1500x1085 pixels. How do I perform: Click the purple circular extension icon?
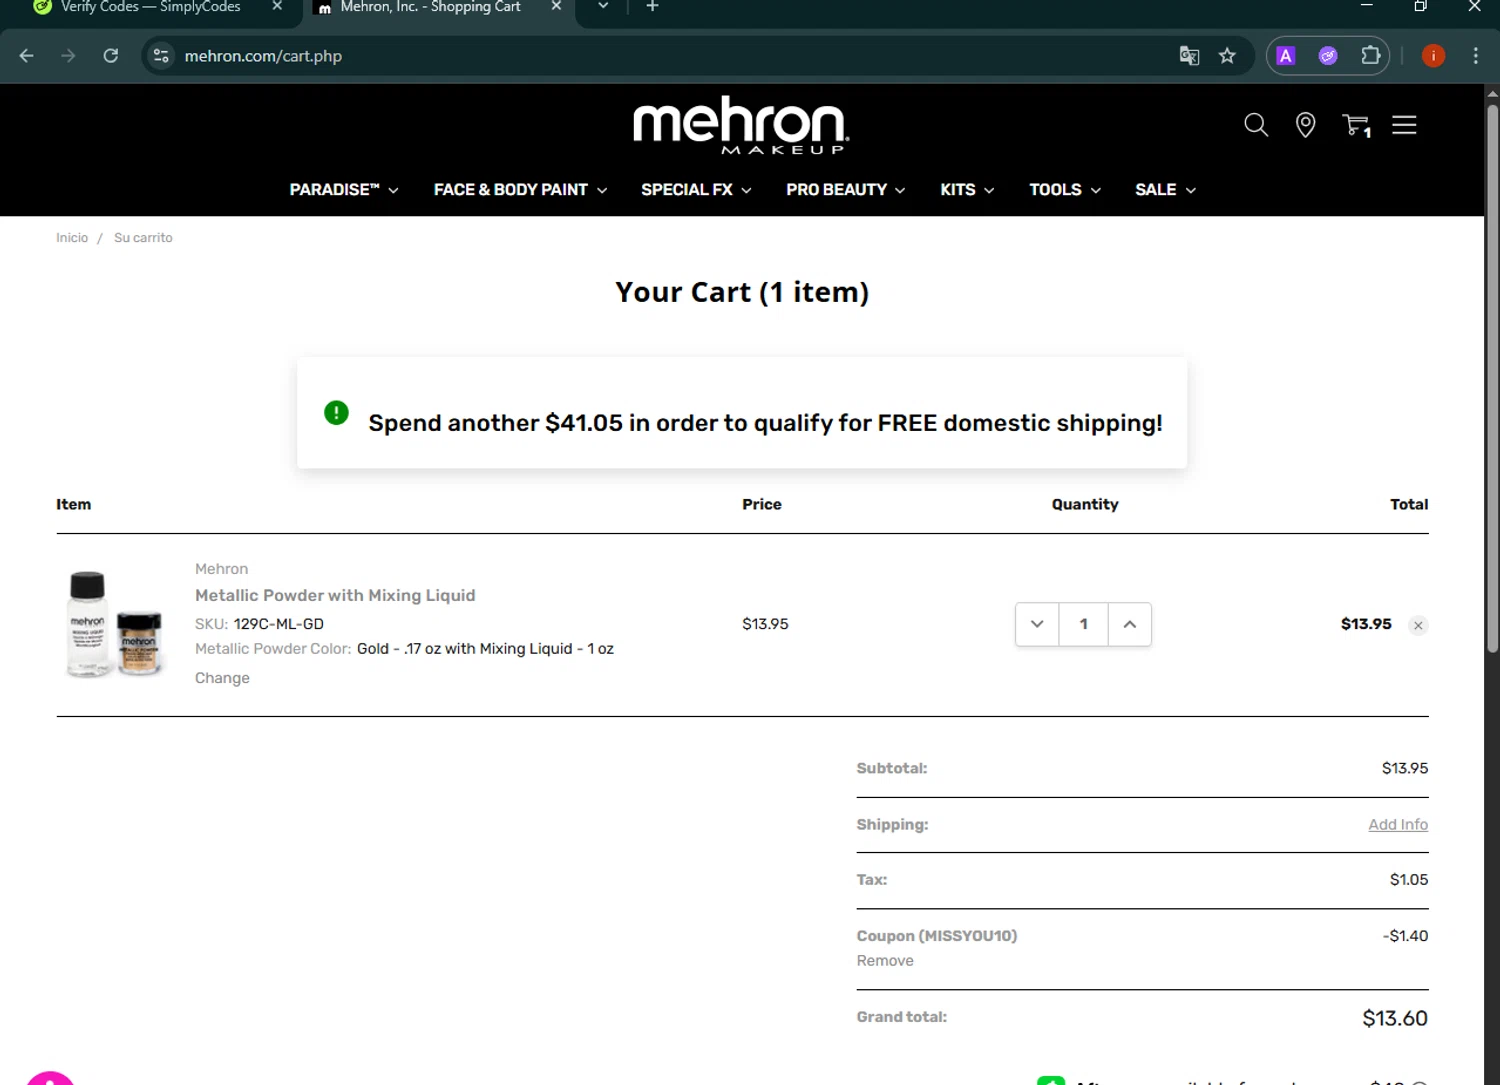(x=1328, y=56)
